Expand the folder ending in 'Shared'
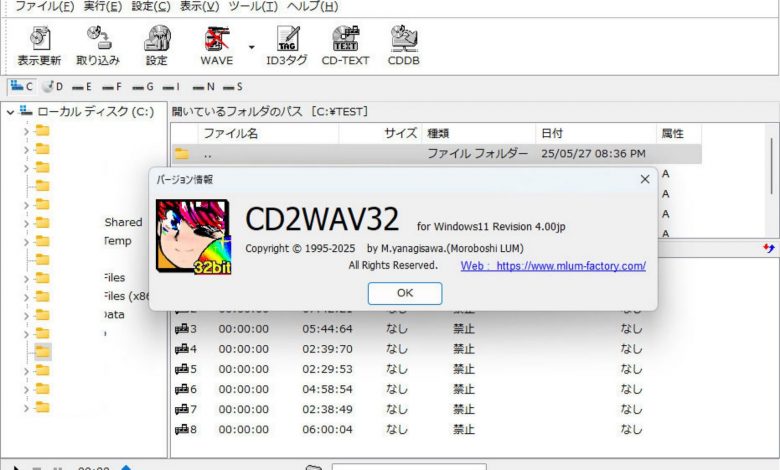The image size is (780, 470). tap(26, 224)
